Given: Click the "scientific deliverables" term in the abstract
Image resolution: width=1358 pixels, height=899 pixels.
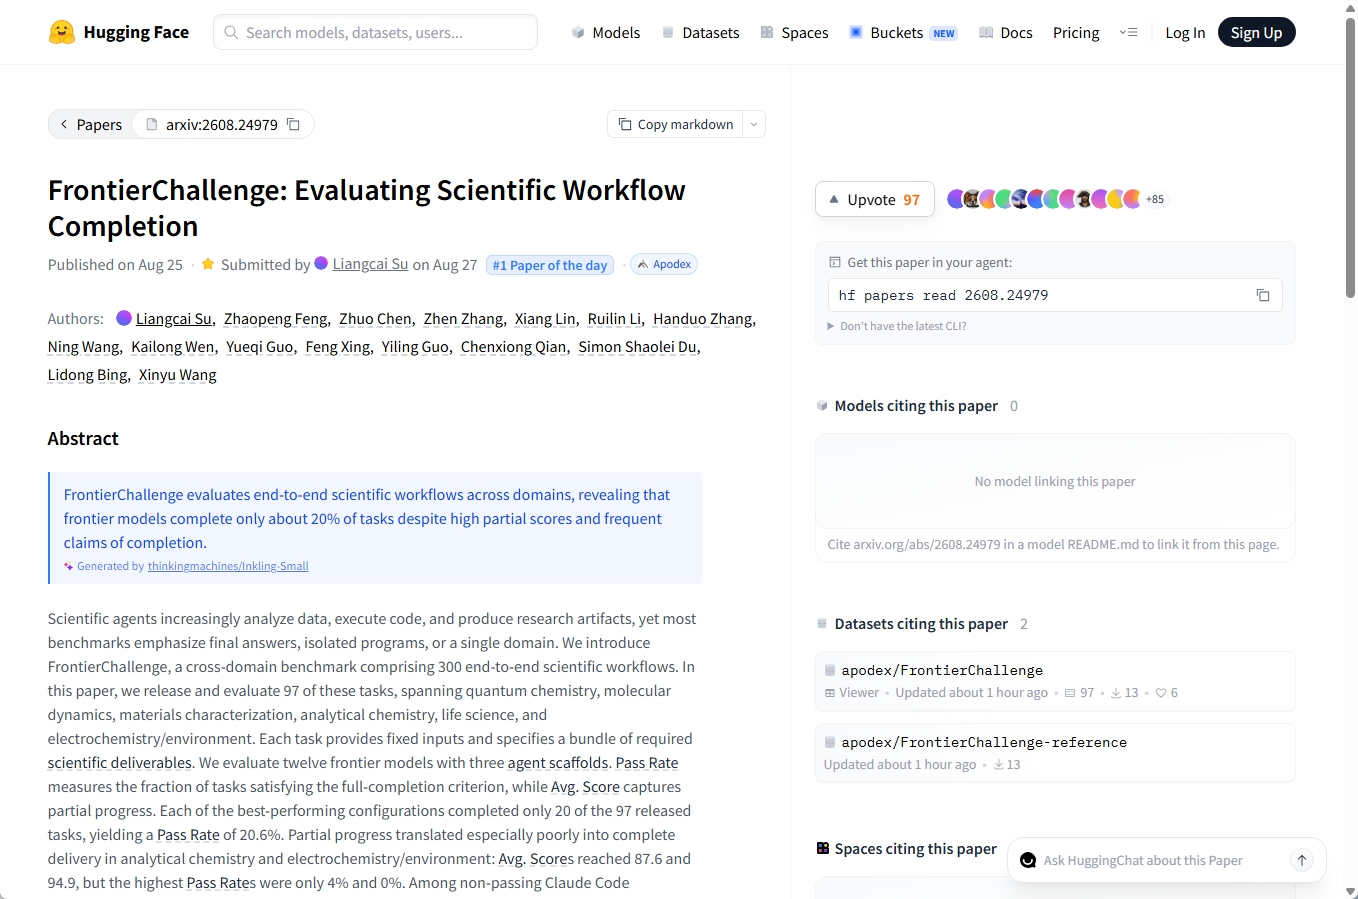Looking at the screenshot, I should click(x=119, y=762).
